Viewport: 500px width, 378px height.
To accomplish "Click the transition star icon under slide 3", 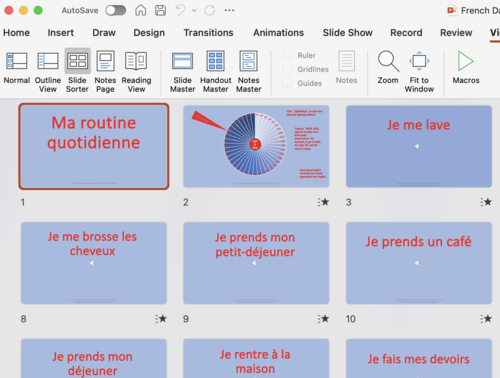I will [486, 202].
